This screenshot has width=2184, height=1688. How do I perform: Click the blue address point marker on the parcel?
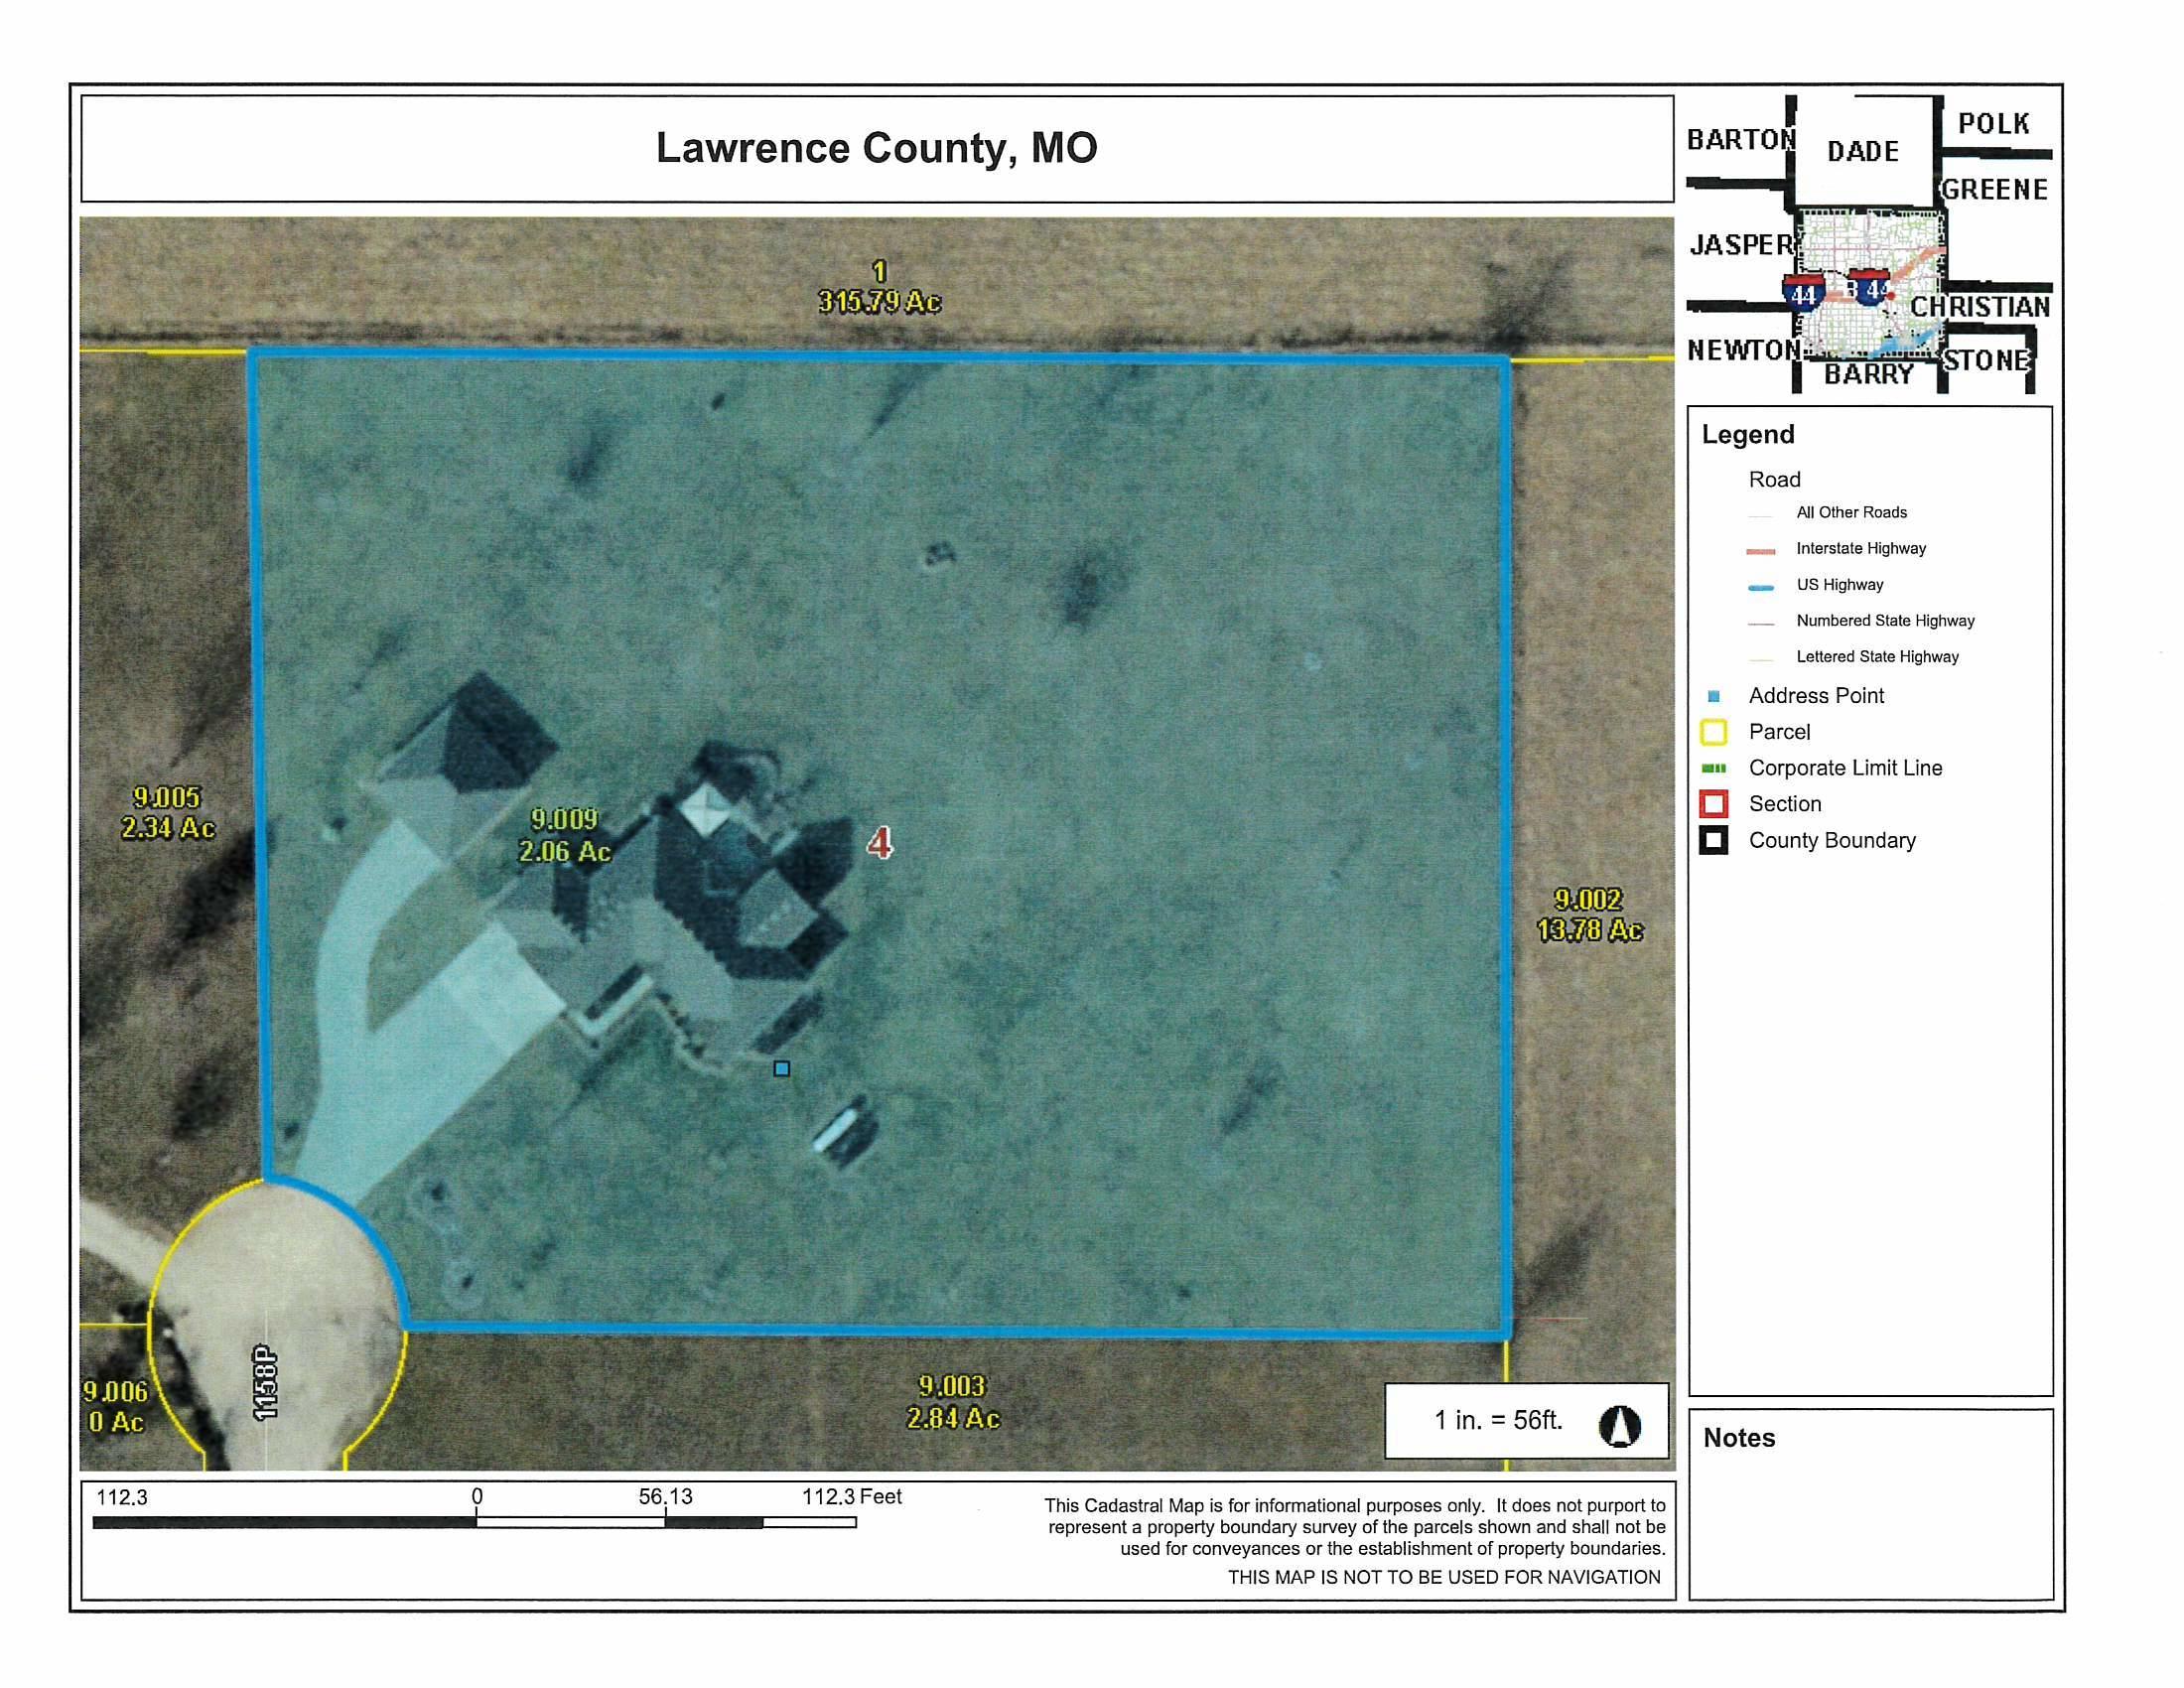[x=782, y=1069]
